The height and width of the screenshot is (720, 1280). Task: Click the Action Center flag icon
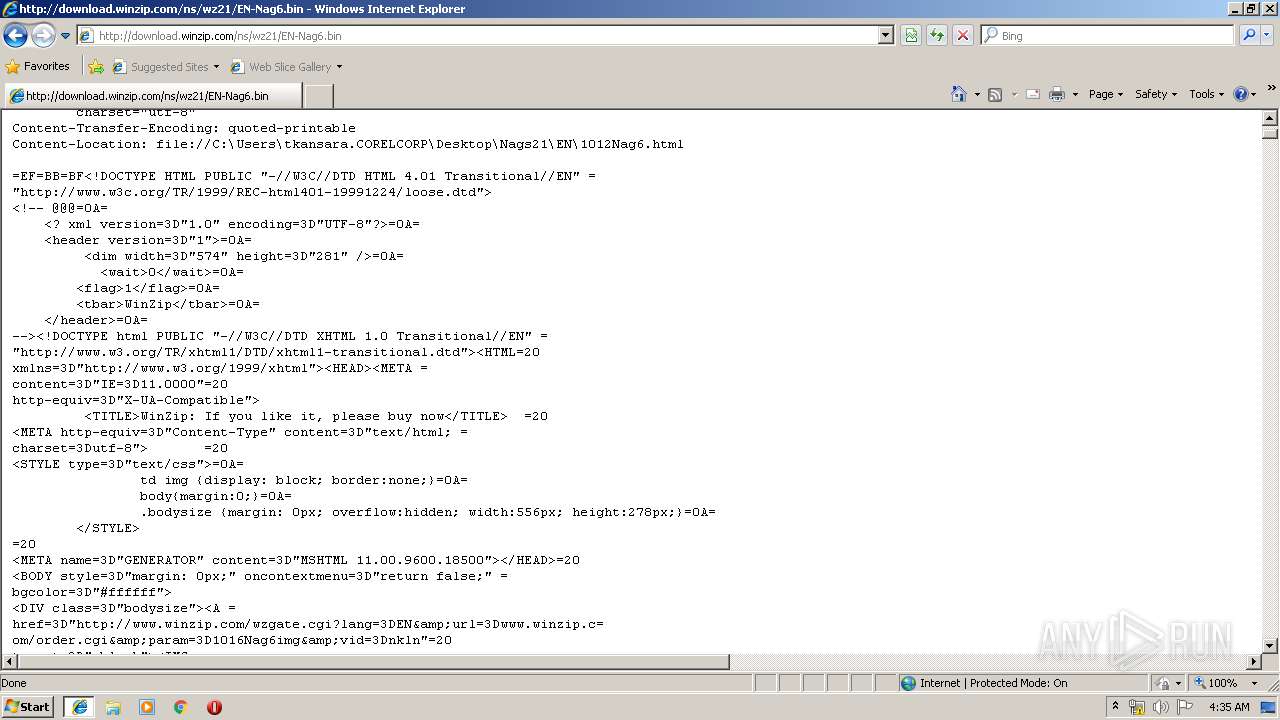[x=1185, y=707]
